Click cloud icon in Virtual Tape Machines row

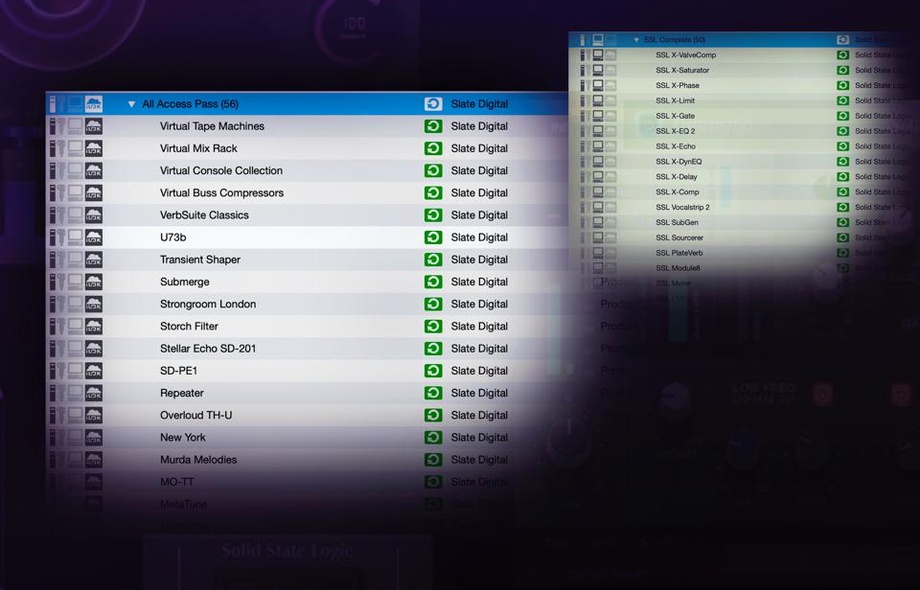coord(94,126)
